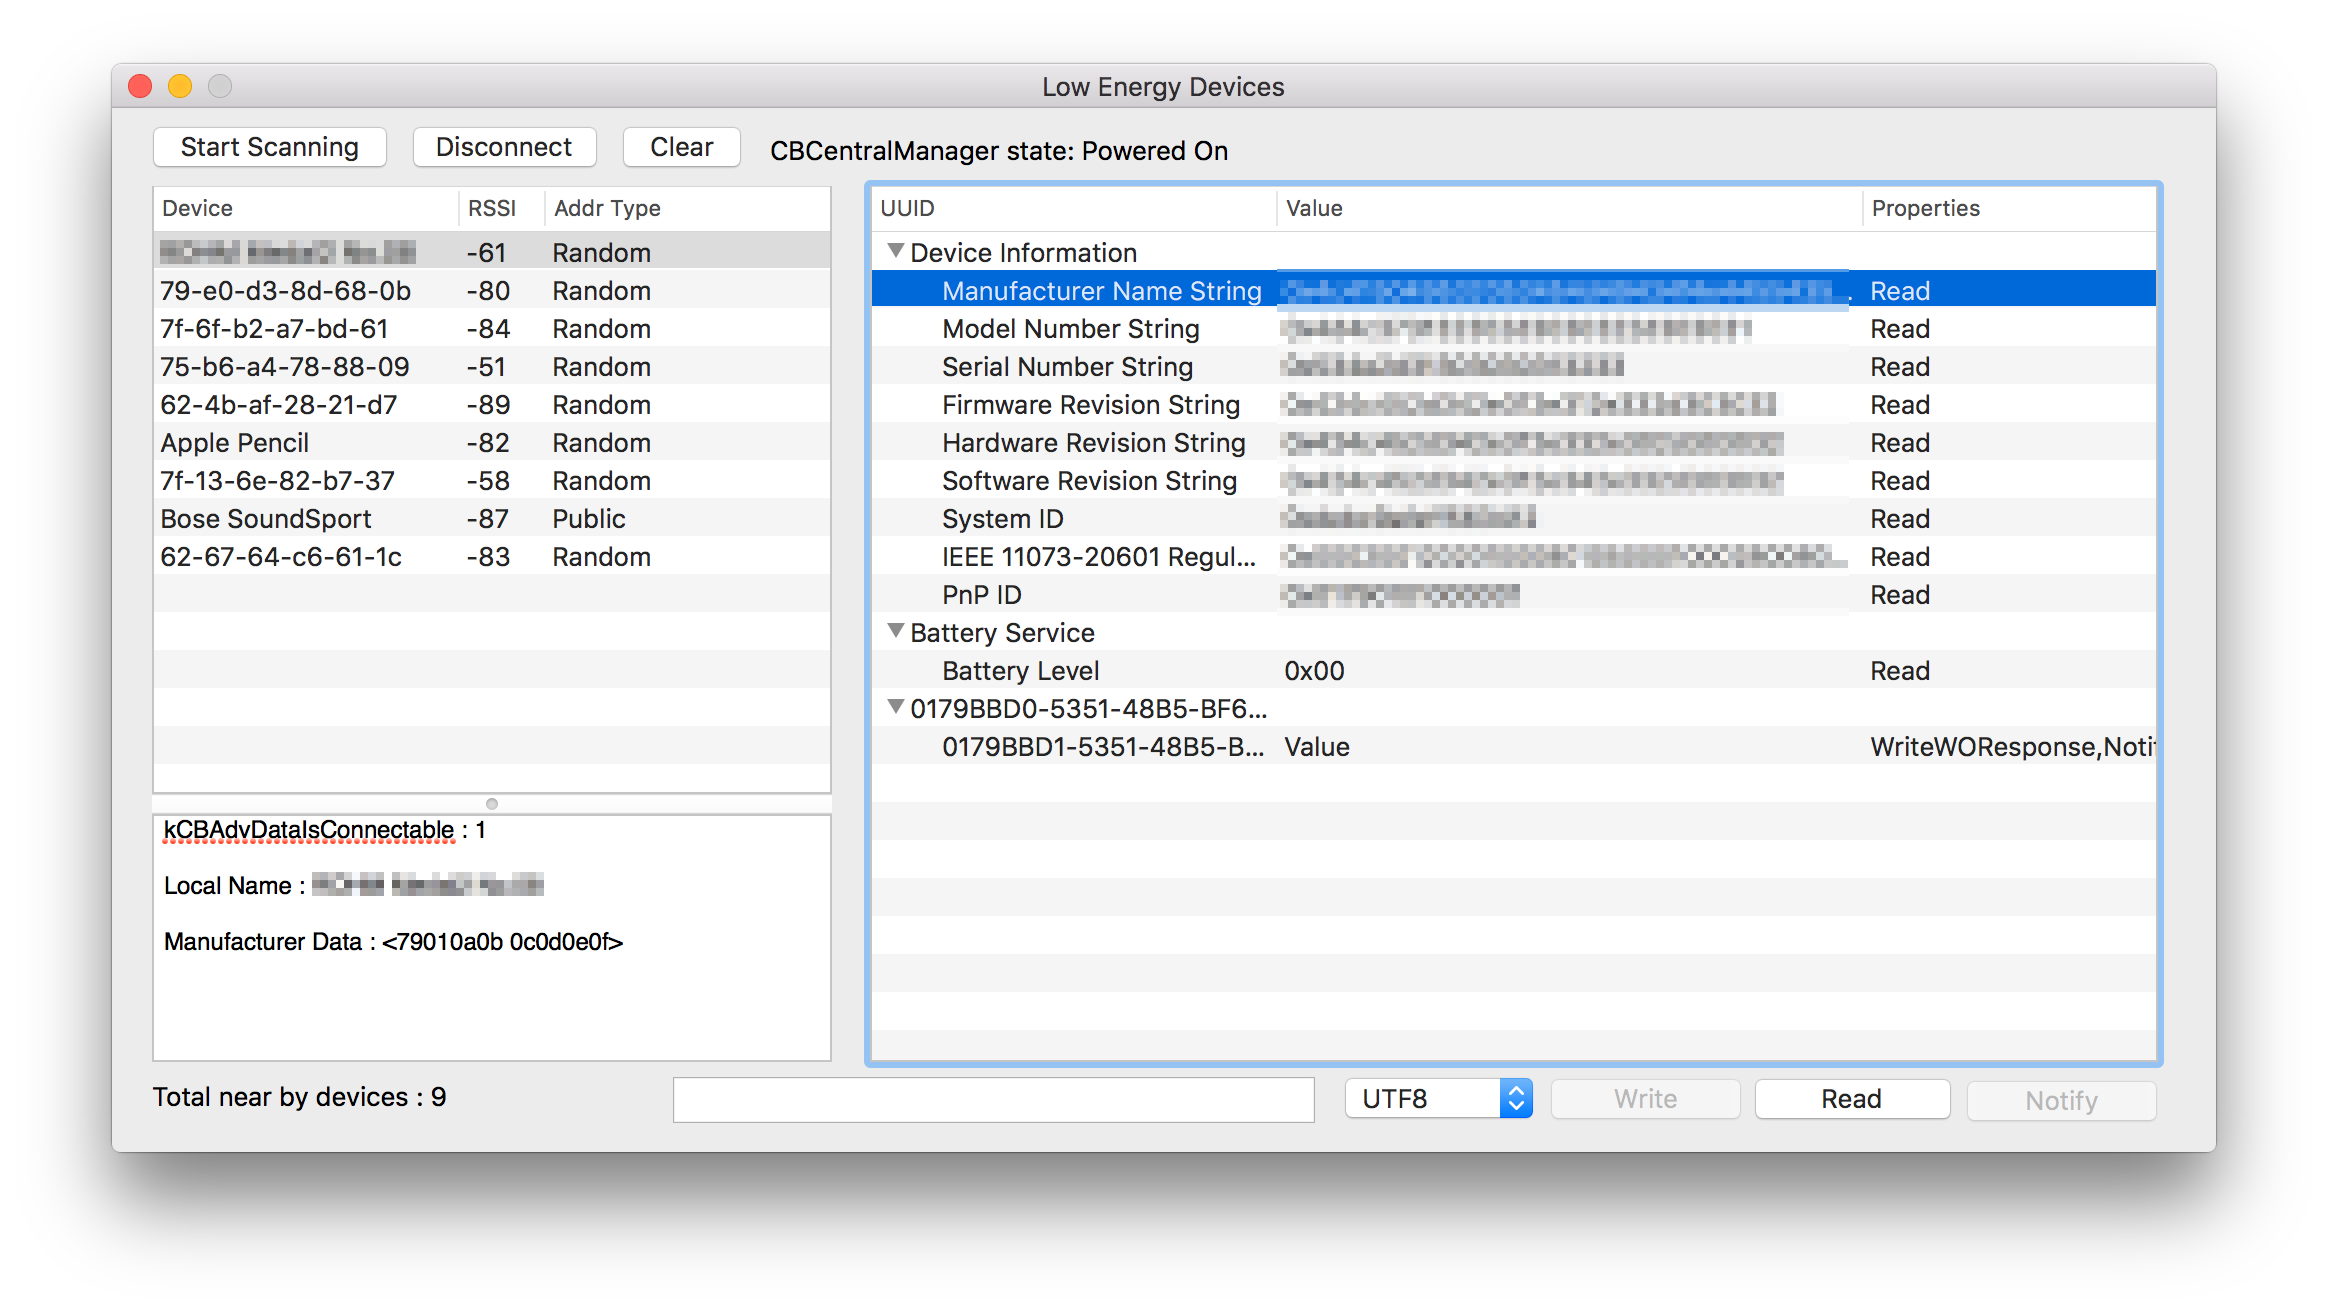Select the Apple Pencil device
Image resolution: width=2328 pixels, height=1312 pixels.
click(x=234, y=442)
